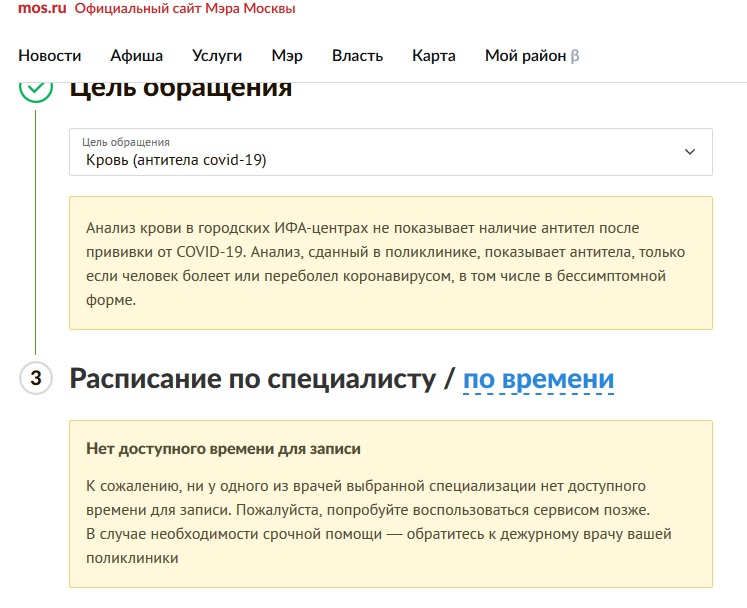Screen dimensions: 747x608
Task: Click the beta symbol beside Мой район
Action: pyautogui.click(x=575, y=56)
